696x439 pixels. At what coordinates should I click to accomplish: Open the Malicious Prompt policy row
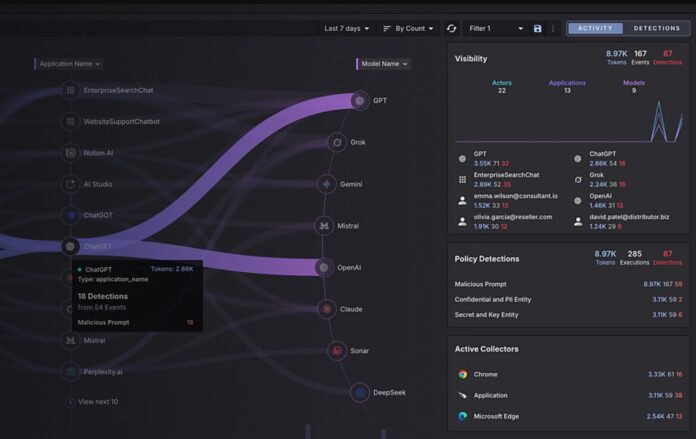click(x=568, y=284)
